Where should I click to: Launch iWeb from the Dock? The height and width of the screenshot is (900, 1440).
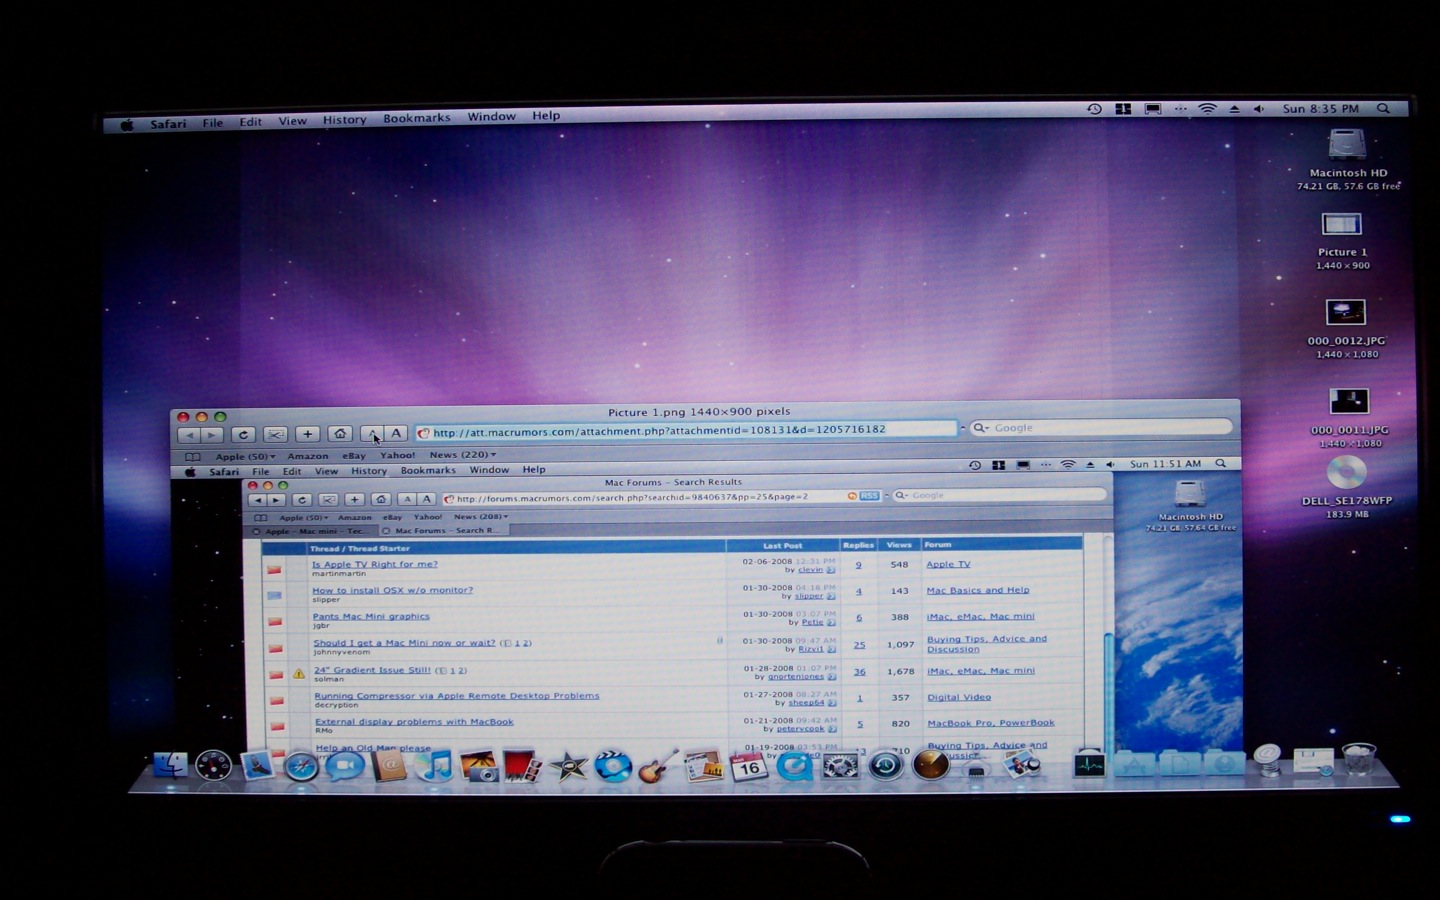(703, 767)
